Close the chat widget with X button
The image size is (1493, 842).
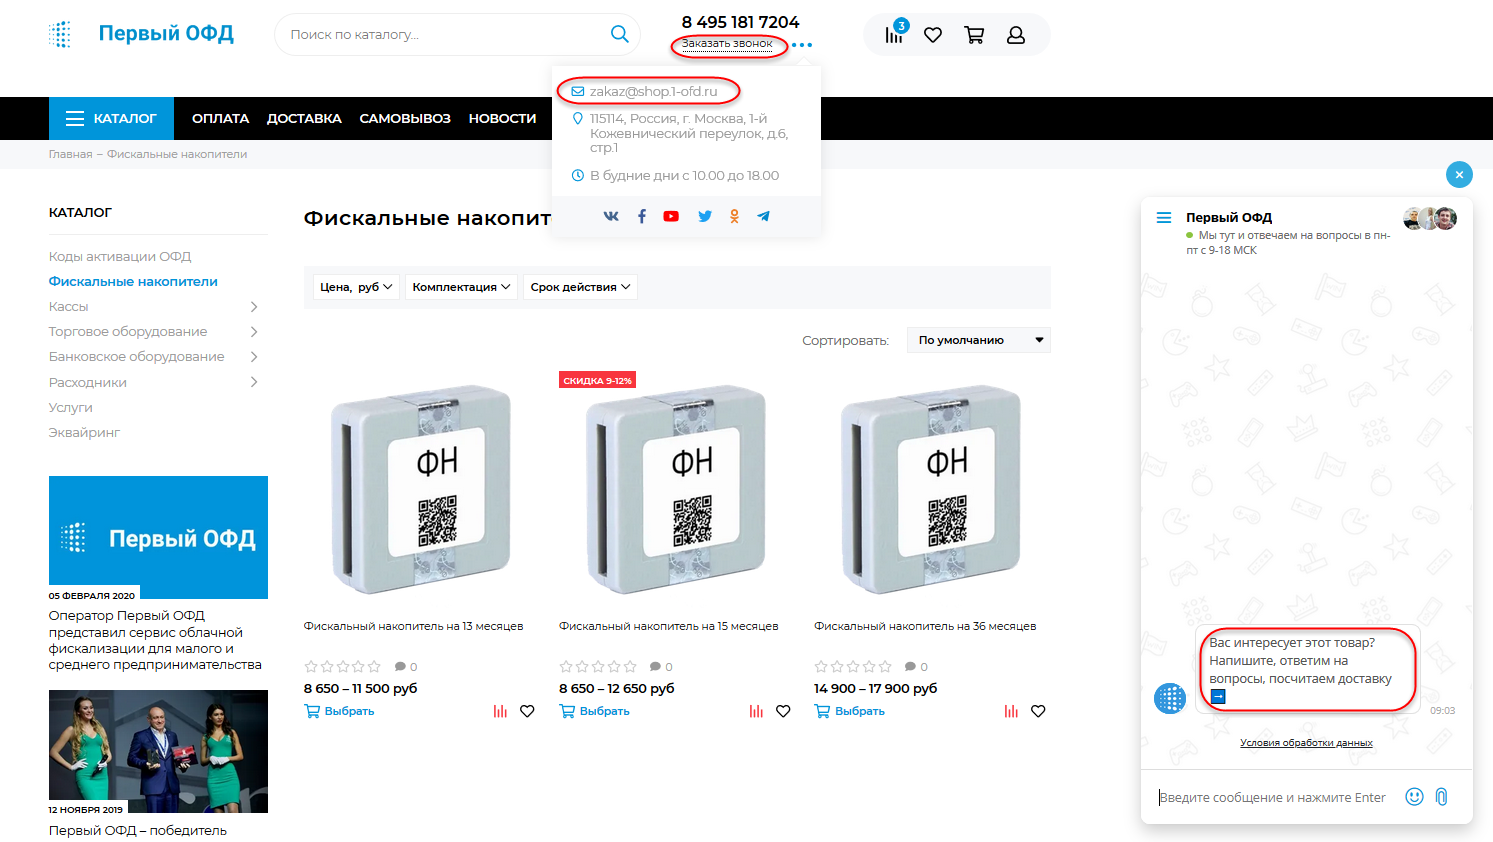coord(1459,174)
